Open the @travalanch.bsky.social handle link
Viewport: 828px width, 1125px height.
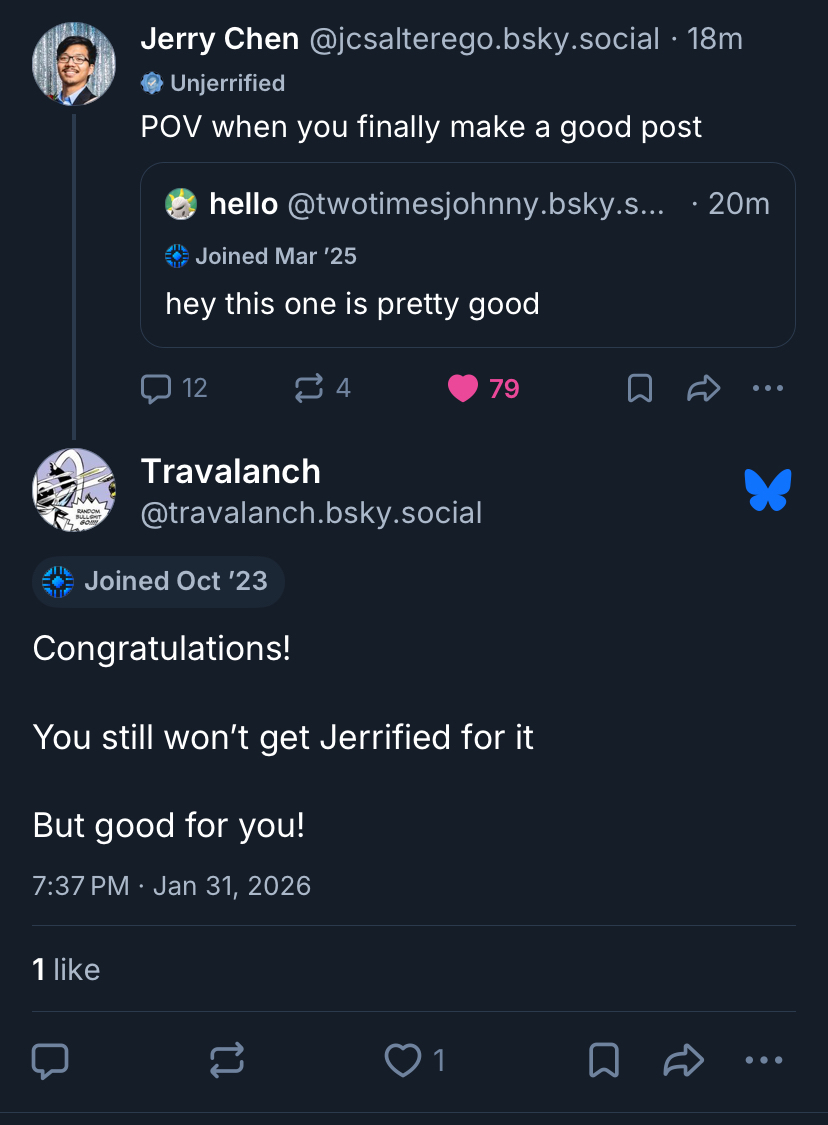tap(311, 513)
